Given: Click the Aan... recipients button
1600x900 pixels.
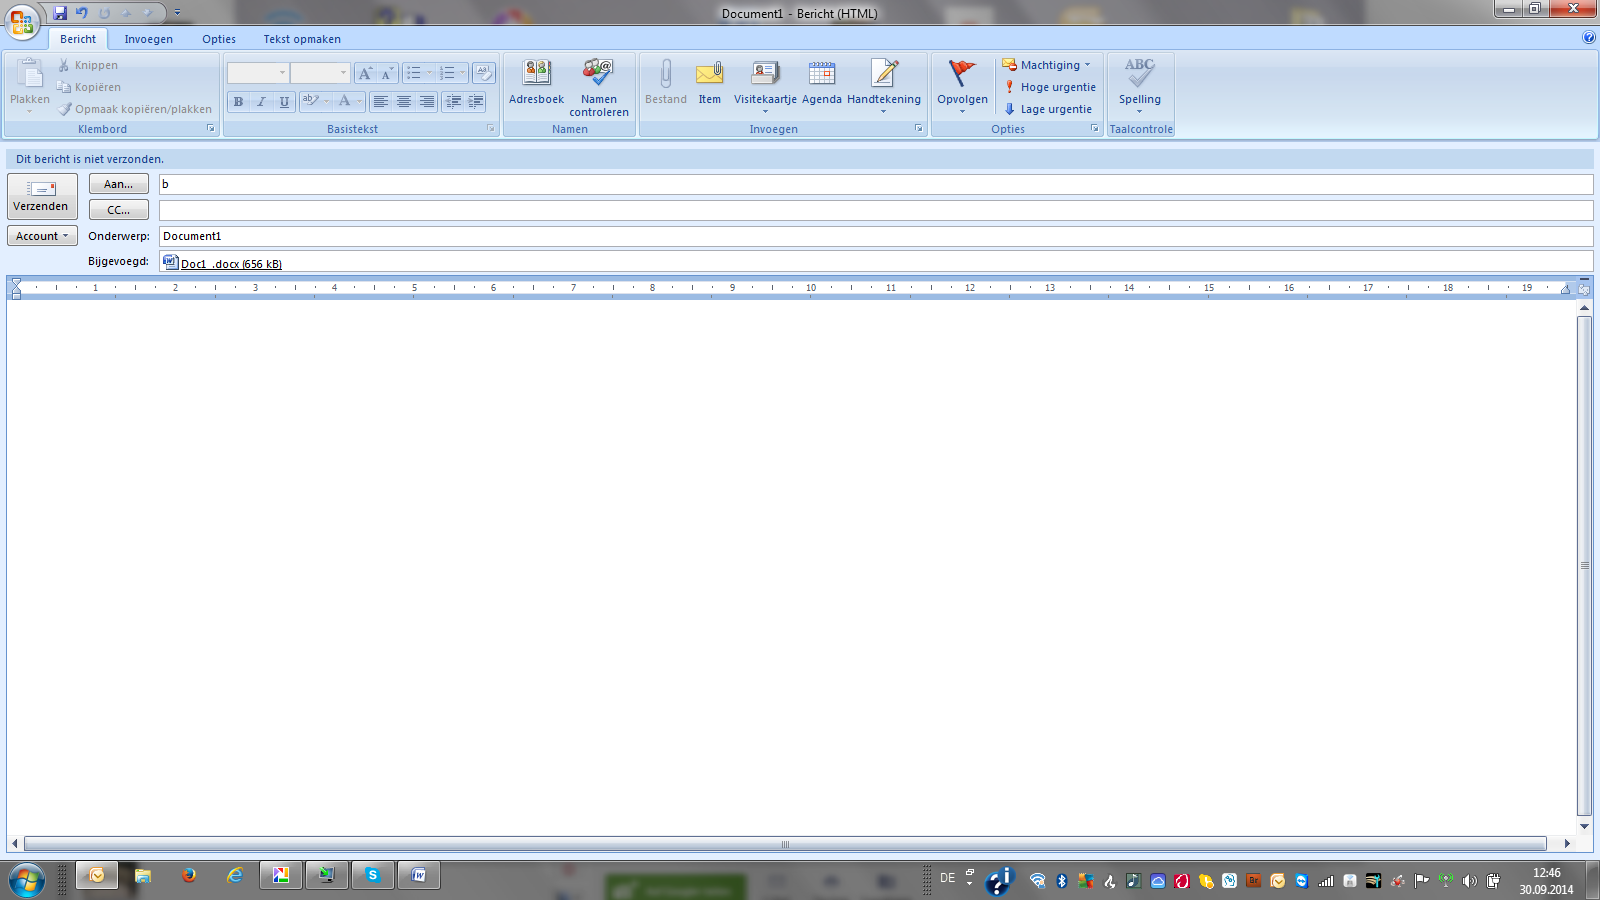Looking at the screenshot, I should click(118, 184).
